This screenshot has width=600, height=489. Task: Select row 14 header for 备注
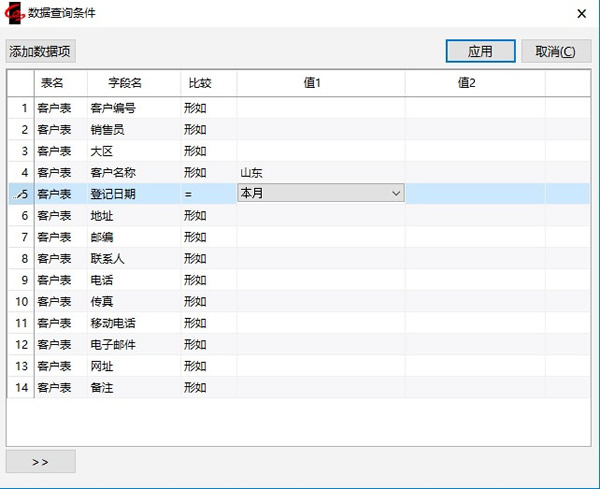click(20, 388)
